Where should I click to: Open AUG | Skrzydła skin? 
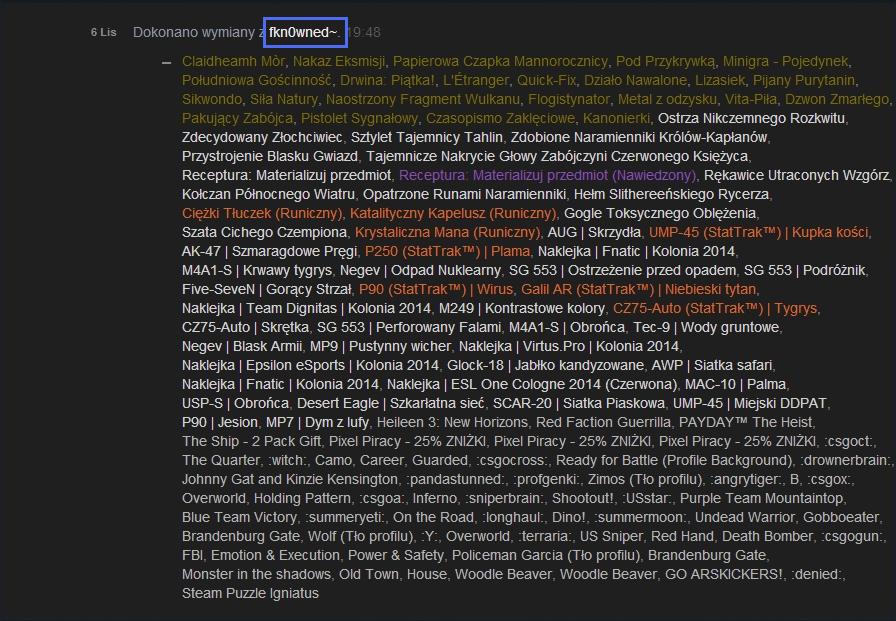(x=594, y=232)
